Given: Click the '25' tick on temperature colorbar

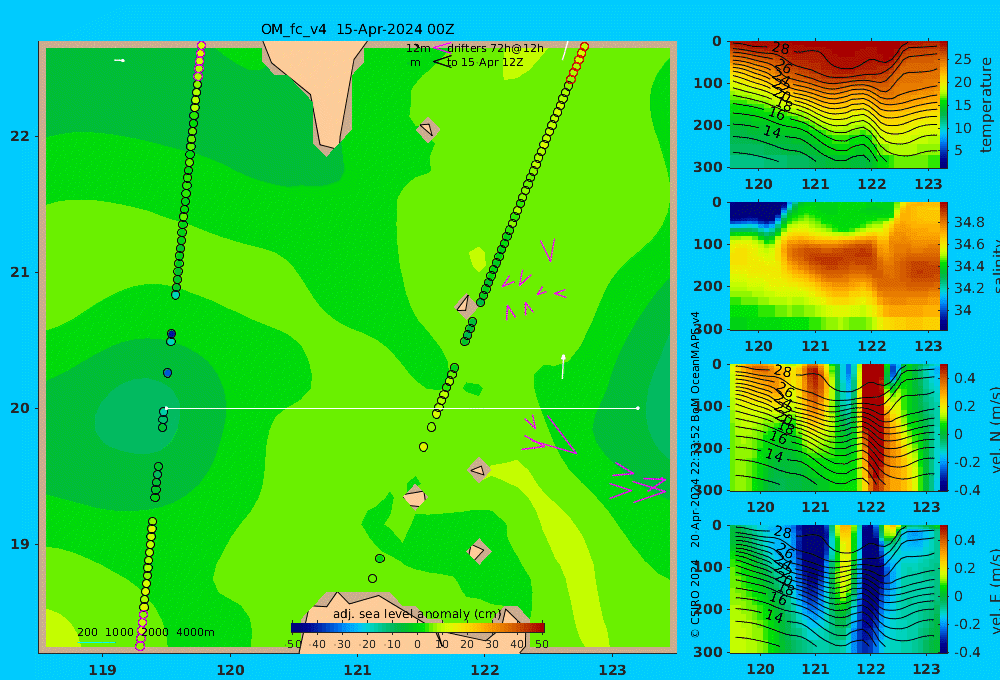Looking at the screenshot, I should point(963,59).
